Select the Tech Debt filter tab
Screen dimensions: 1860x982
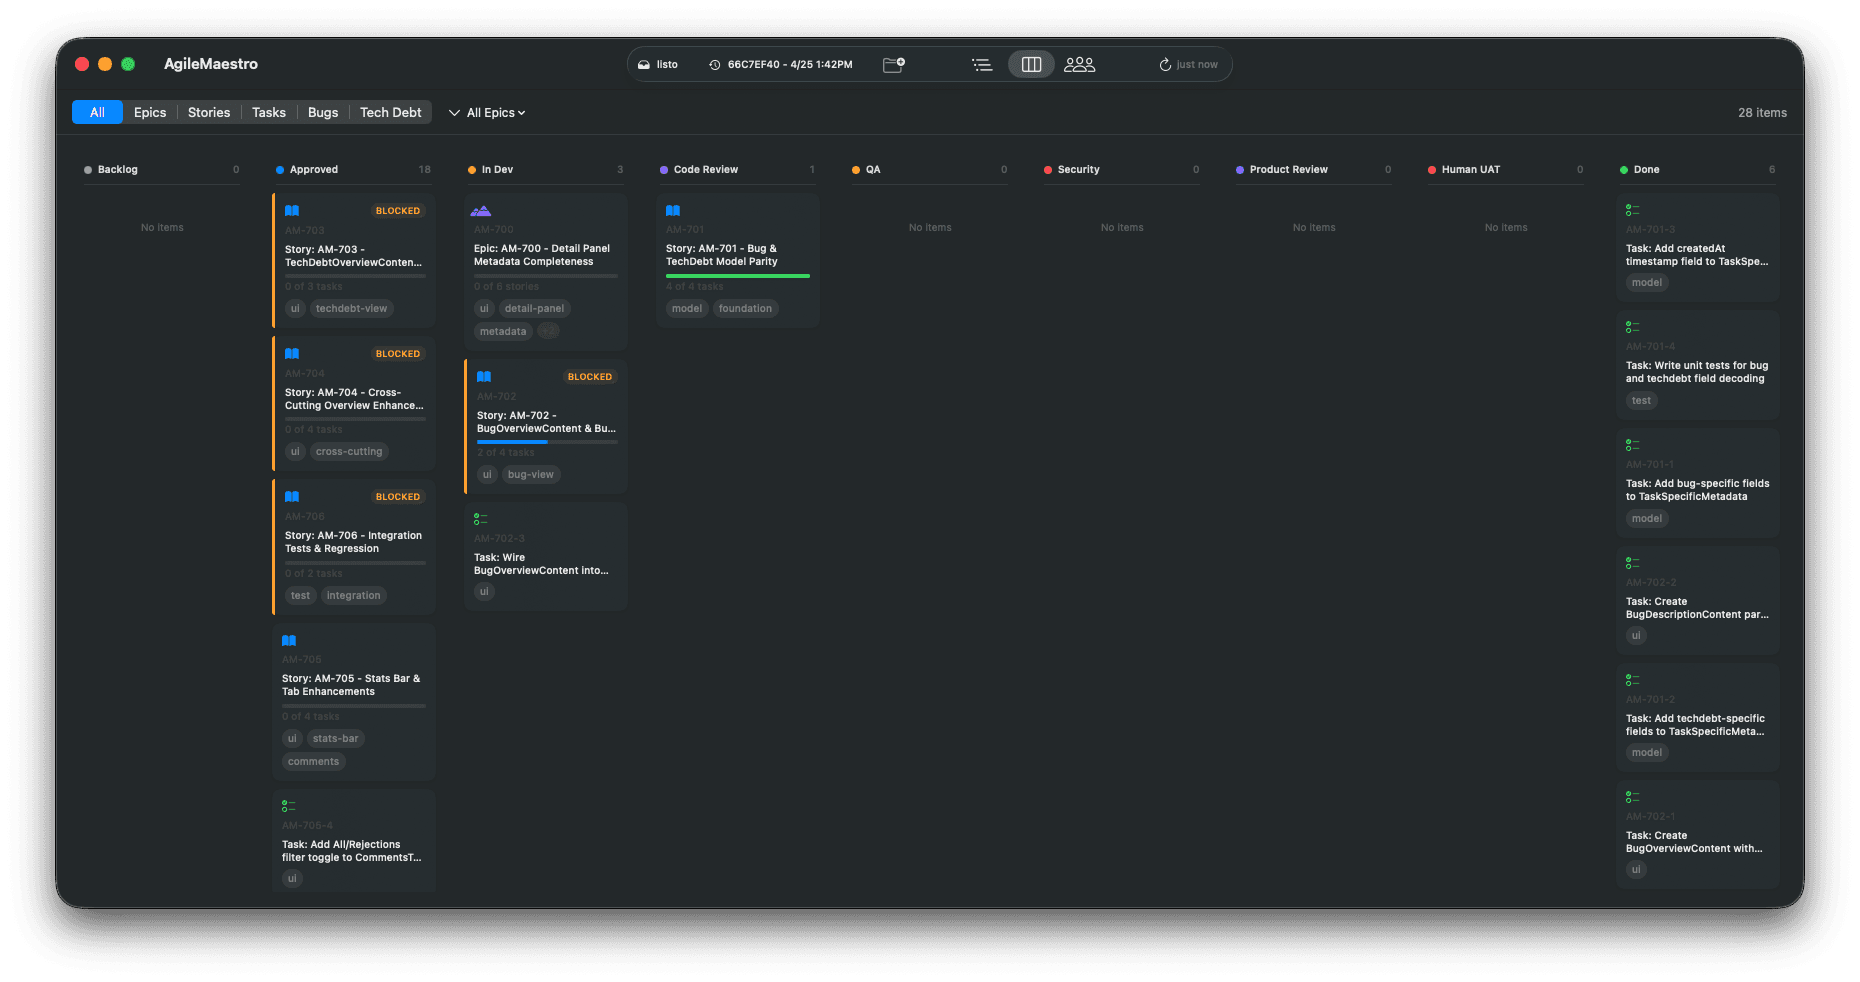click(391, 113)
